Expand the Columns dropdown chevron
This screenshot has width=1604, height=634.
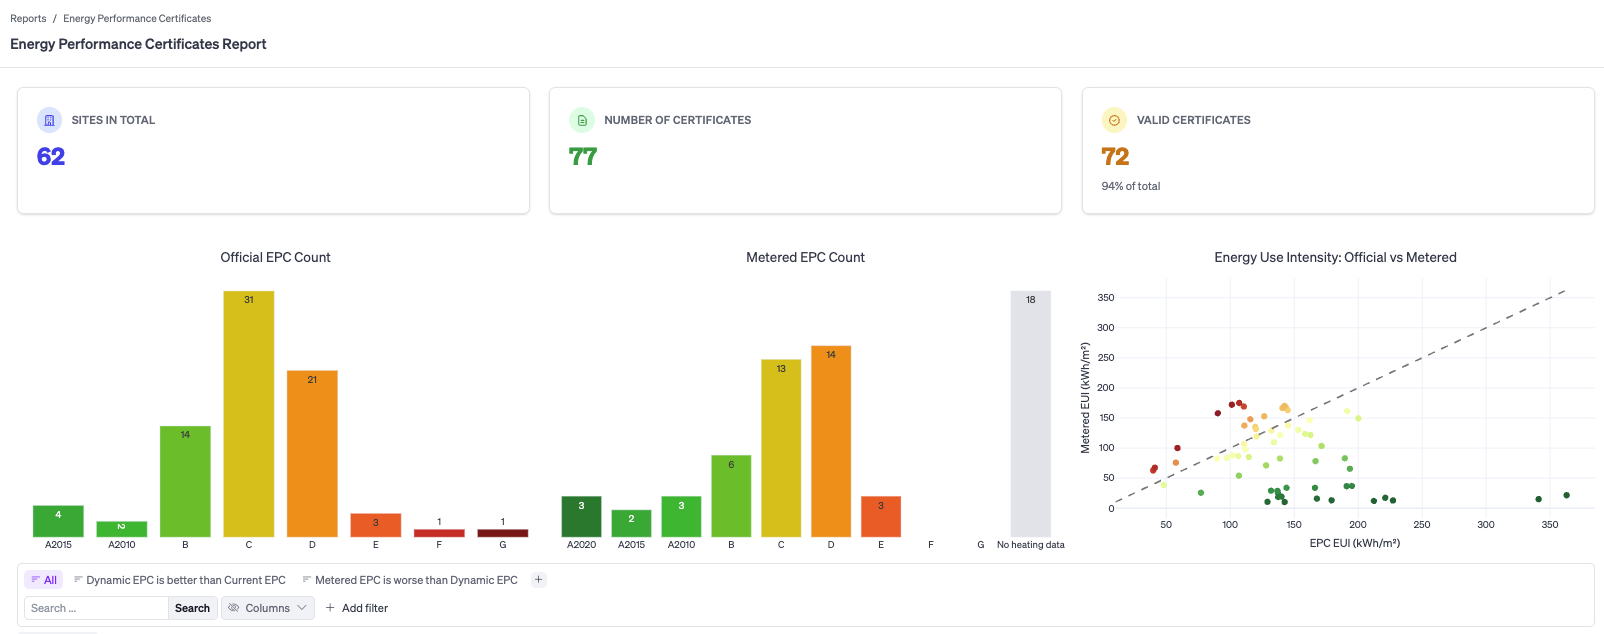click(302, 608)
